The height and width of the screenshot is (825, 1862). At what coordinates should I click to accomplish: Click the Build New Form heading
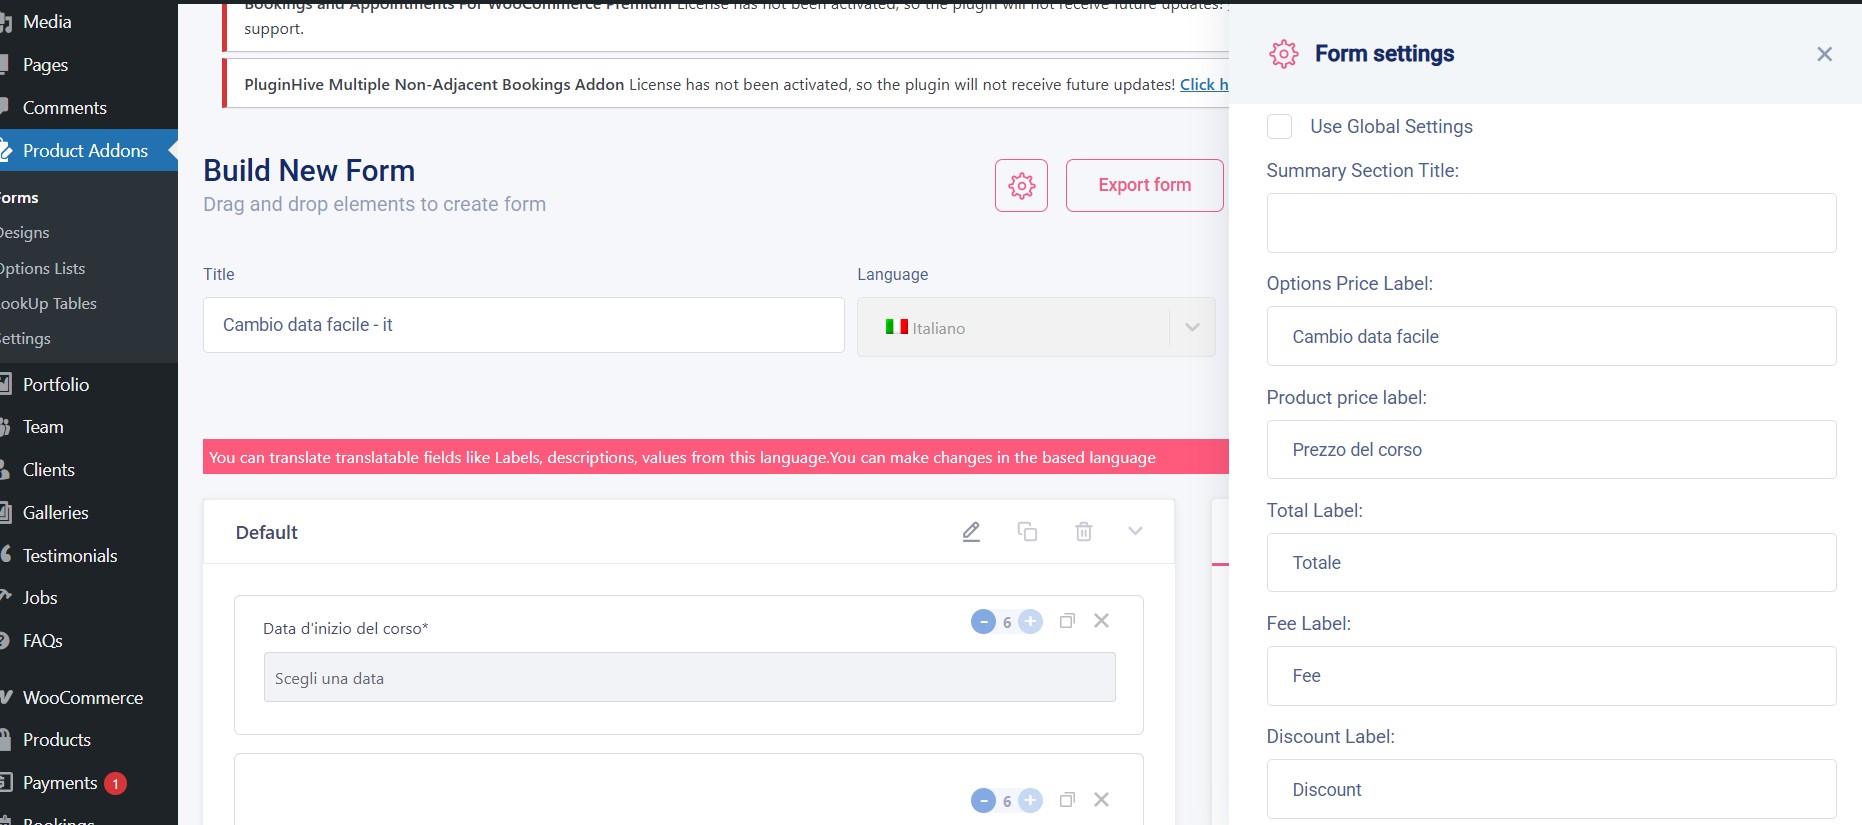(309, 171)
